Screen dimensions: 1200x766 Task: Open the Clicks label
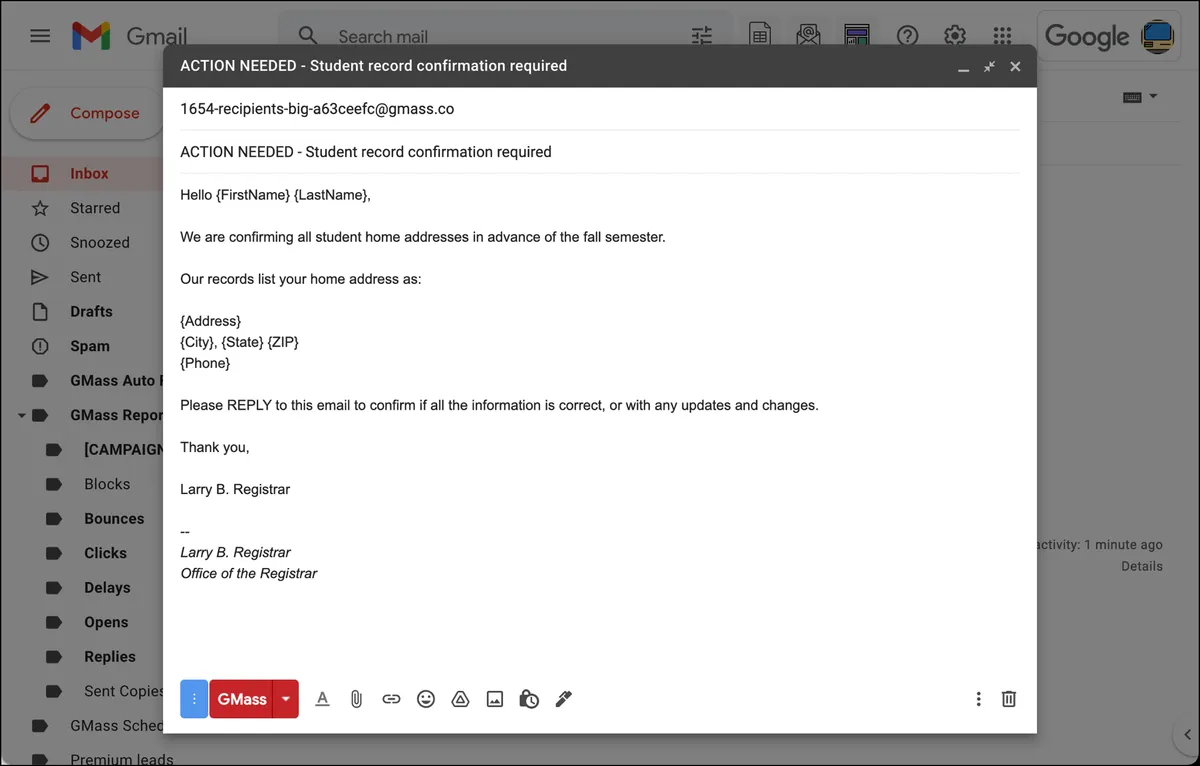pos(105,553)
